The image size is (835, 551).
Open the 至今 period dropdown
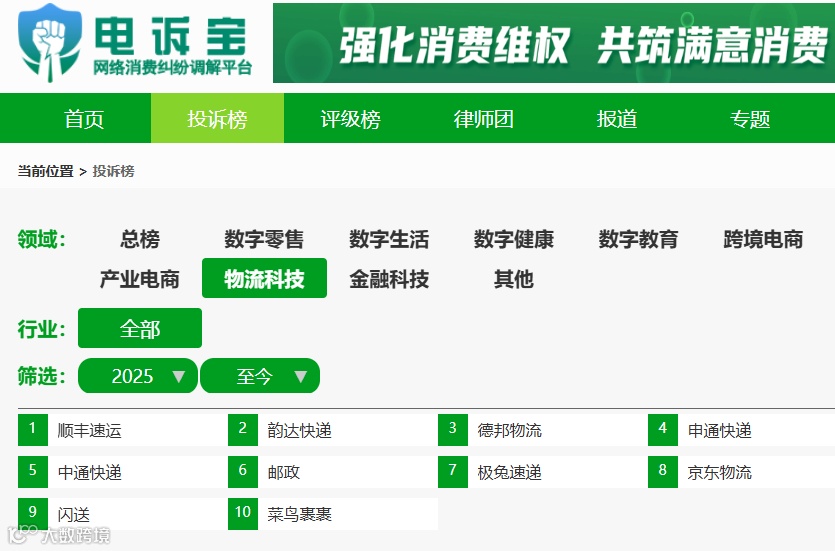coord(260,376)
